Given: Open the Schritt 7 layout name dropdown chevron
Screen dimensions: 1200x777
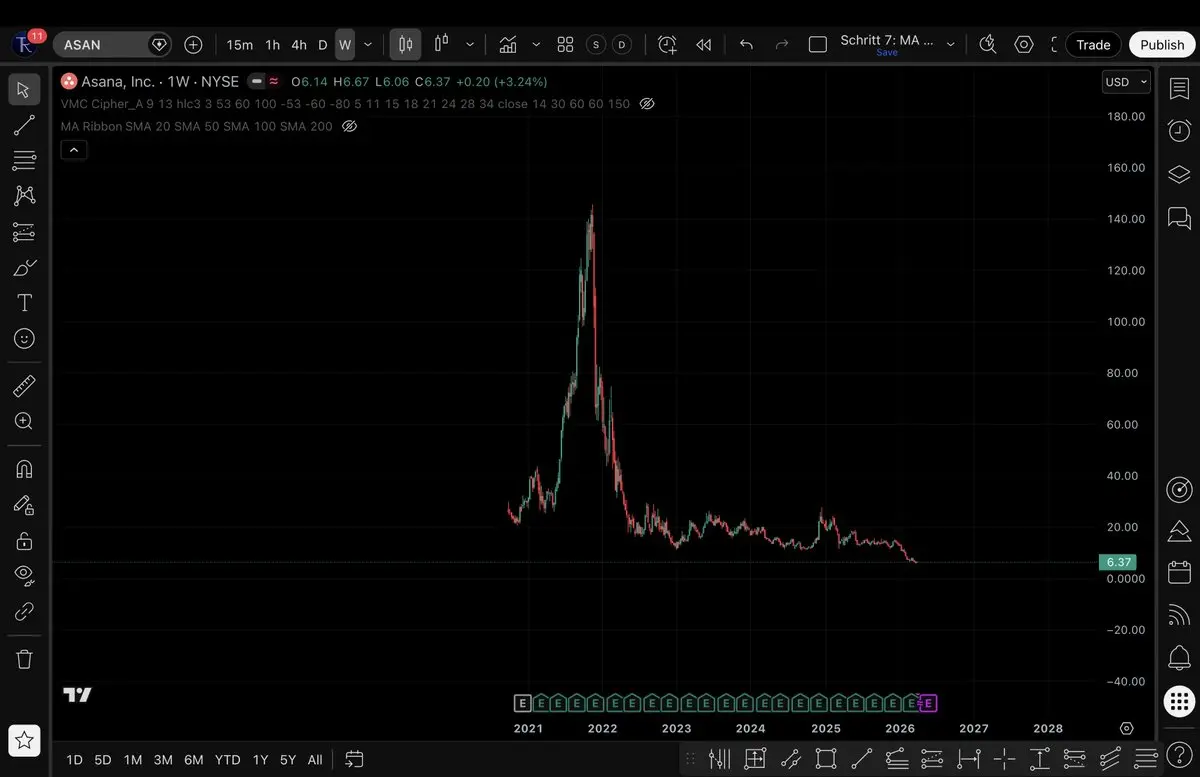Looking at the screenshot, I should click(x=950, y=45).
